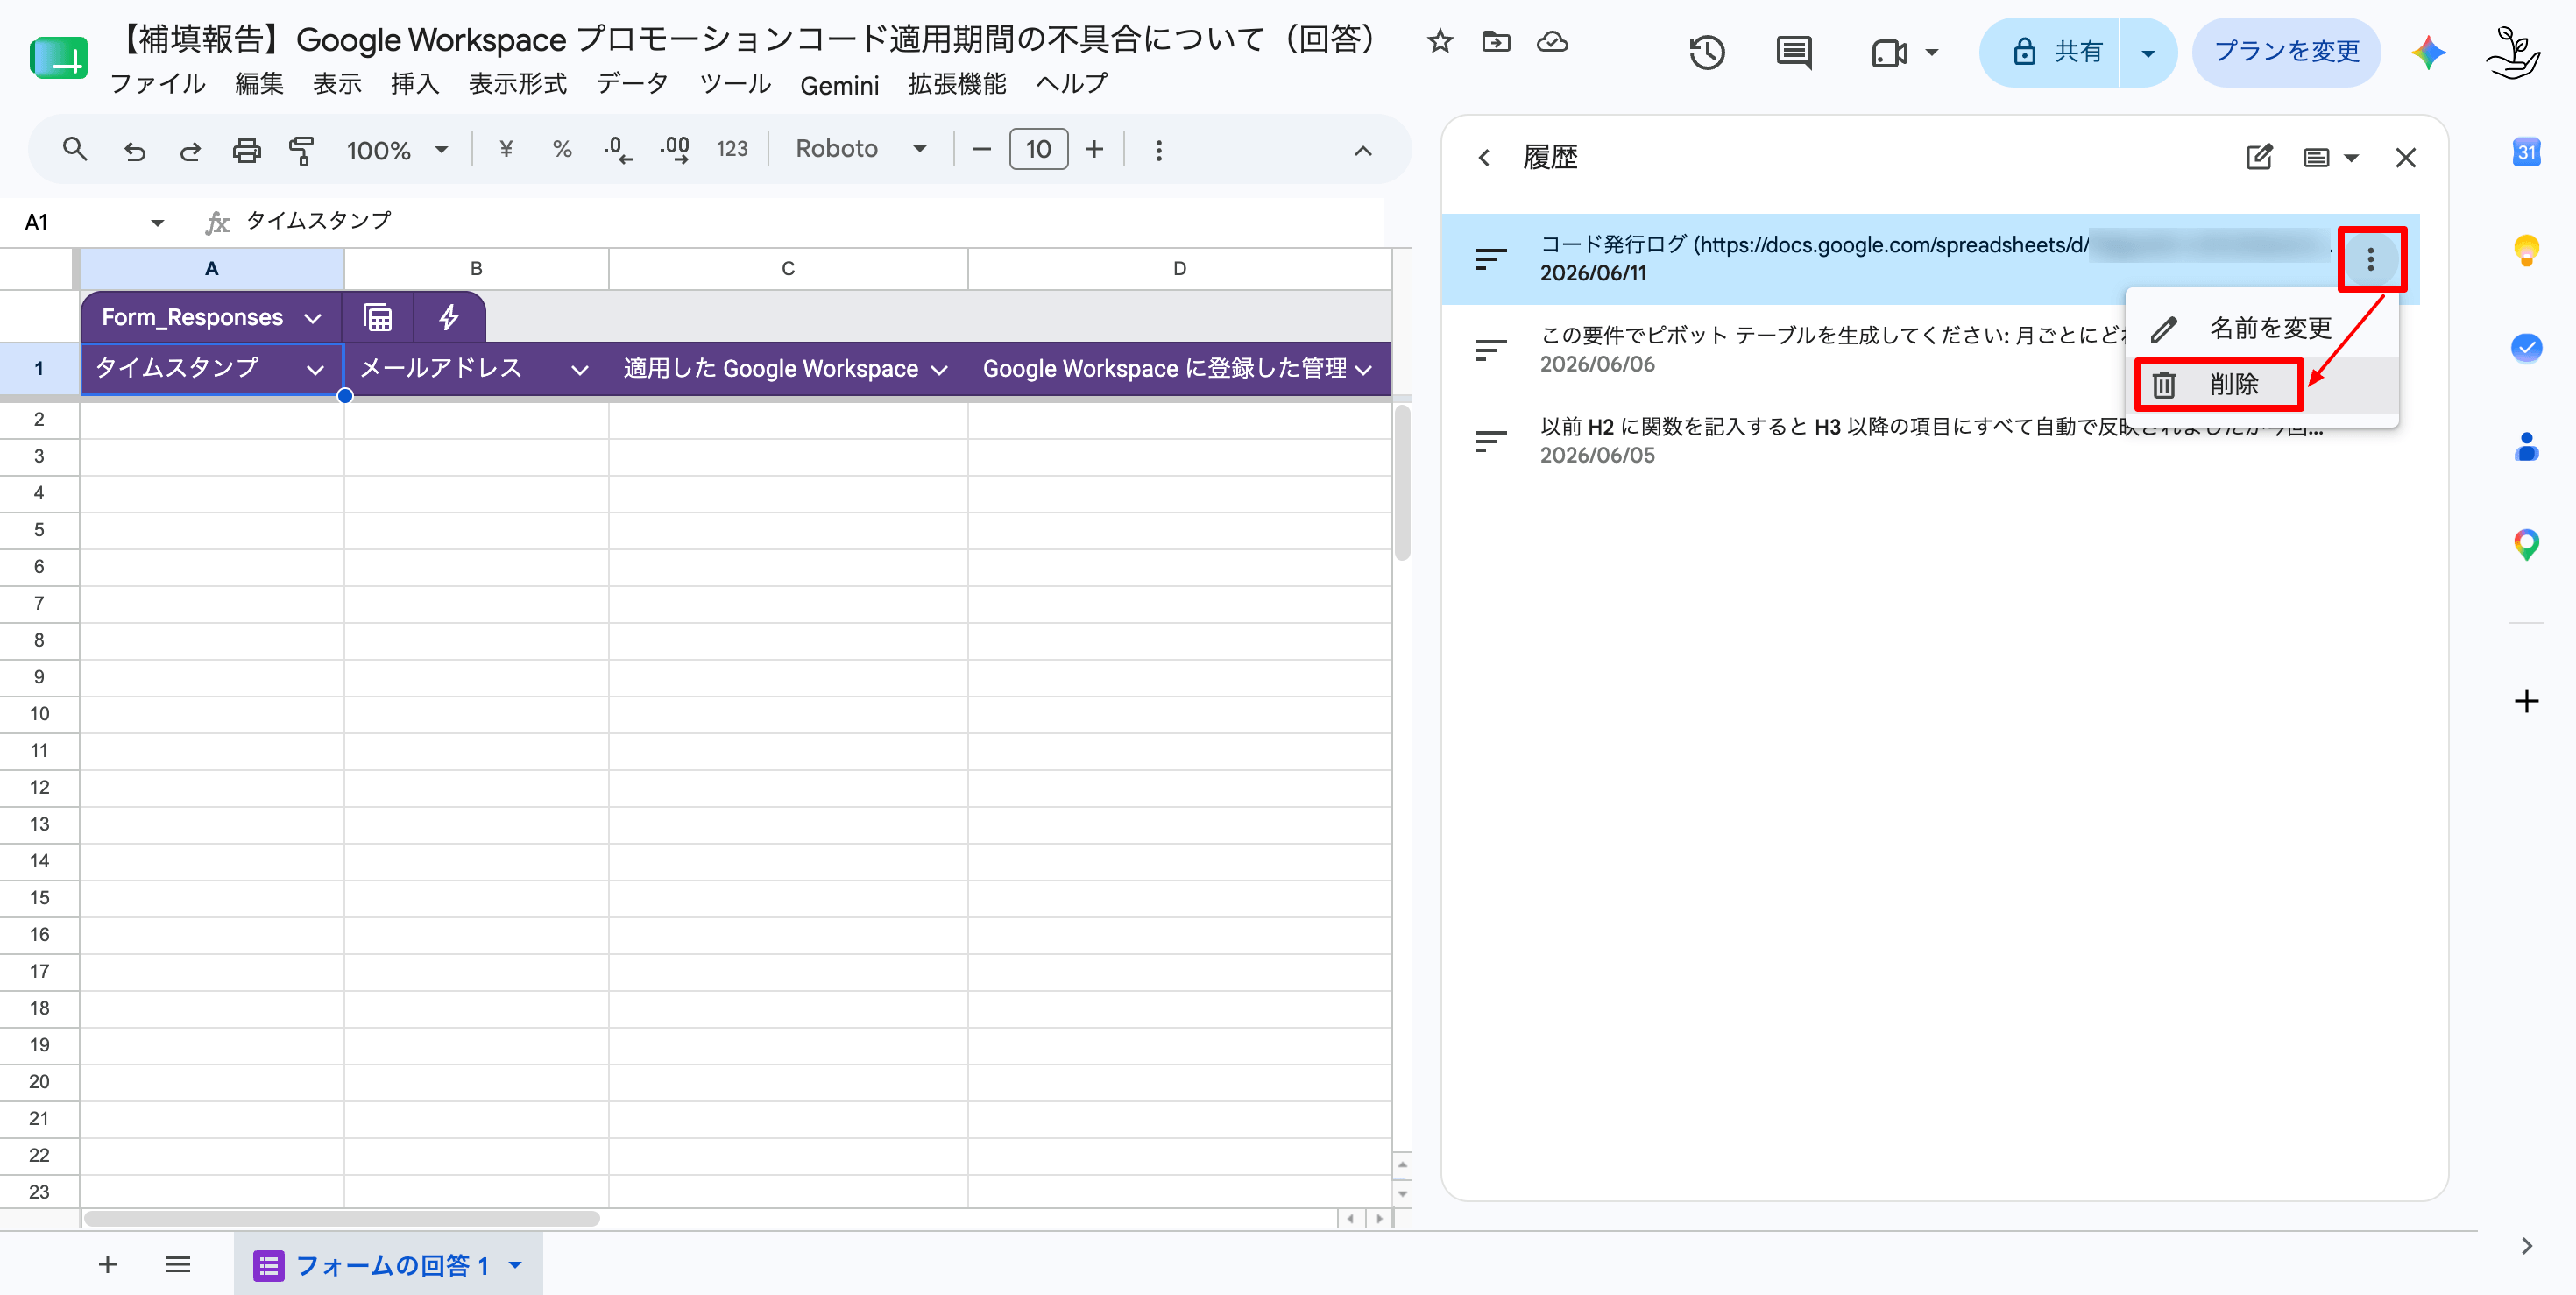Open the version history clock icon
The height and width of the screenshot is (1295, 2576).
tap(1707, 52)
